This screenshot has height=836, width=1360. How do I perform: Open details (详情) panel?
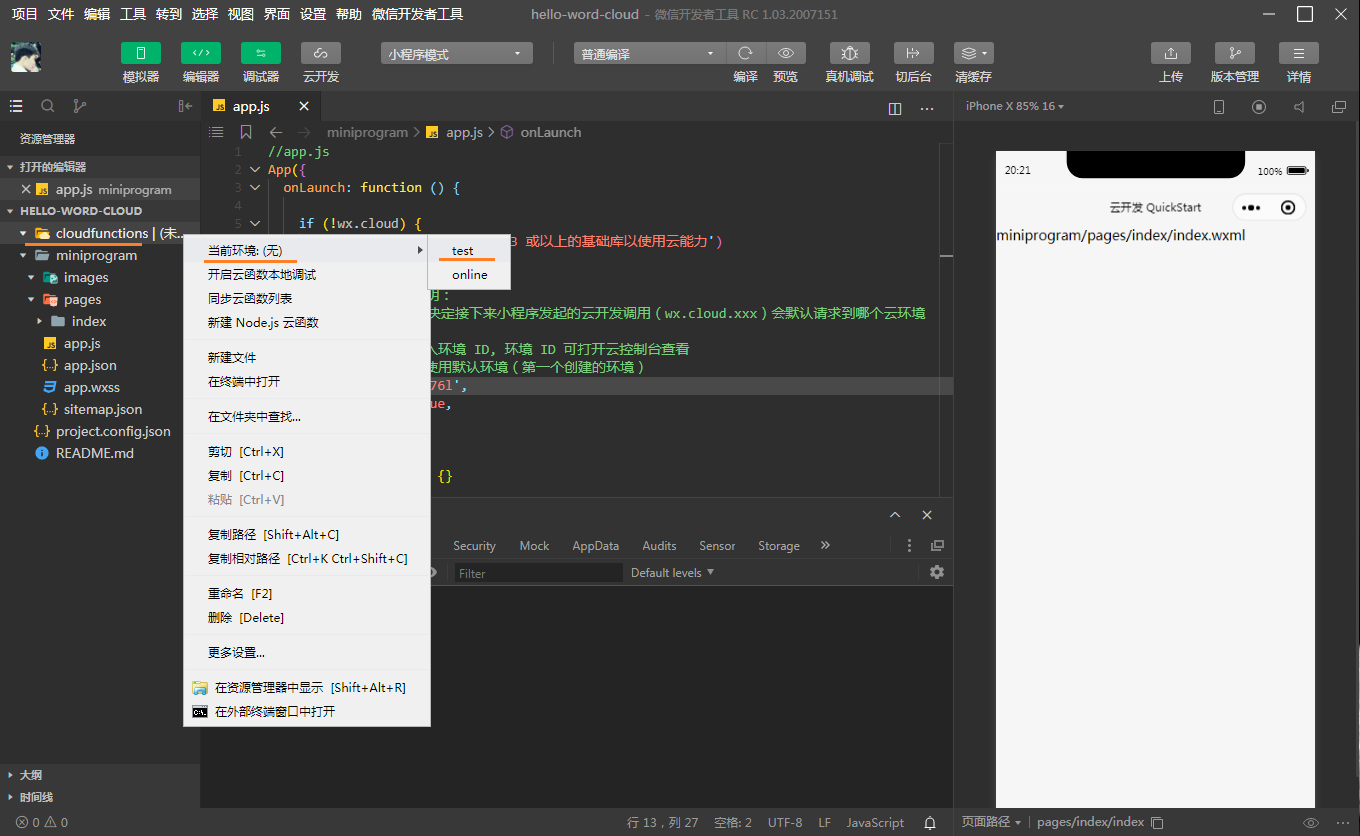(1299, 53)
